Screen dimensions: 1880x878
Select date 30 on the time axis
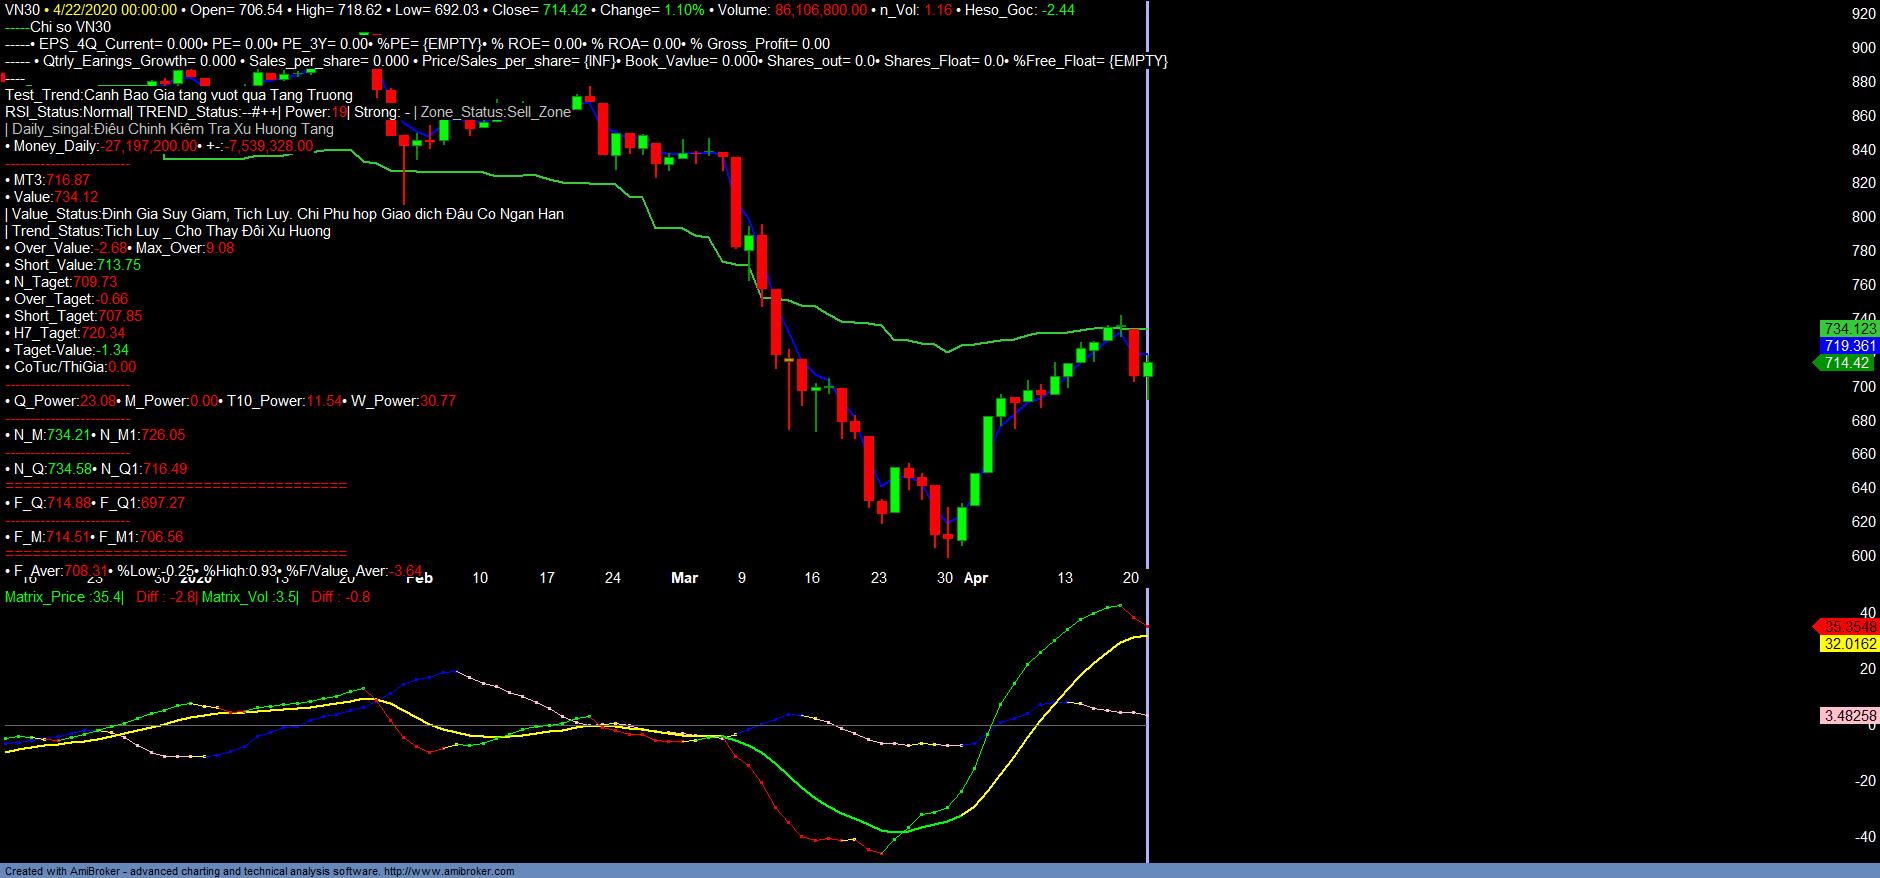(944, 578)
